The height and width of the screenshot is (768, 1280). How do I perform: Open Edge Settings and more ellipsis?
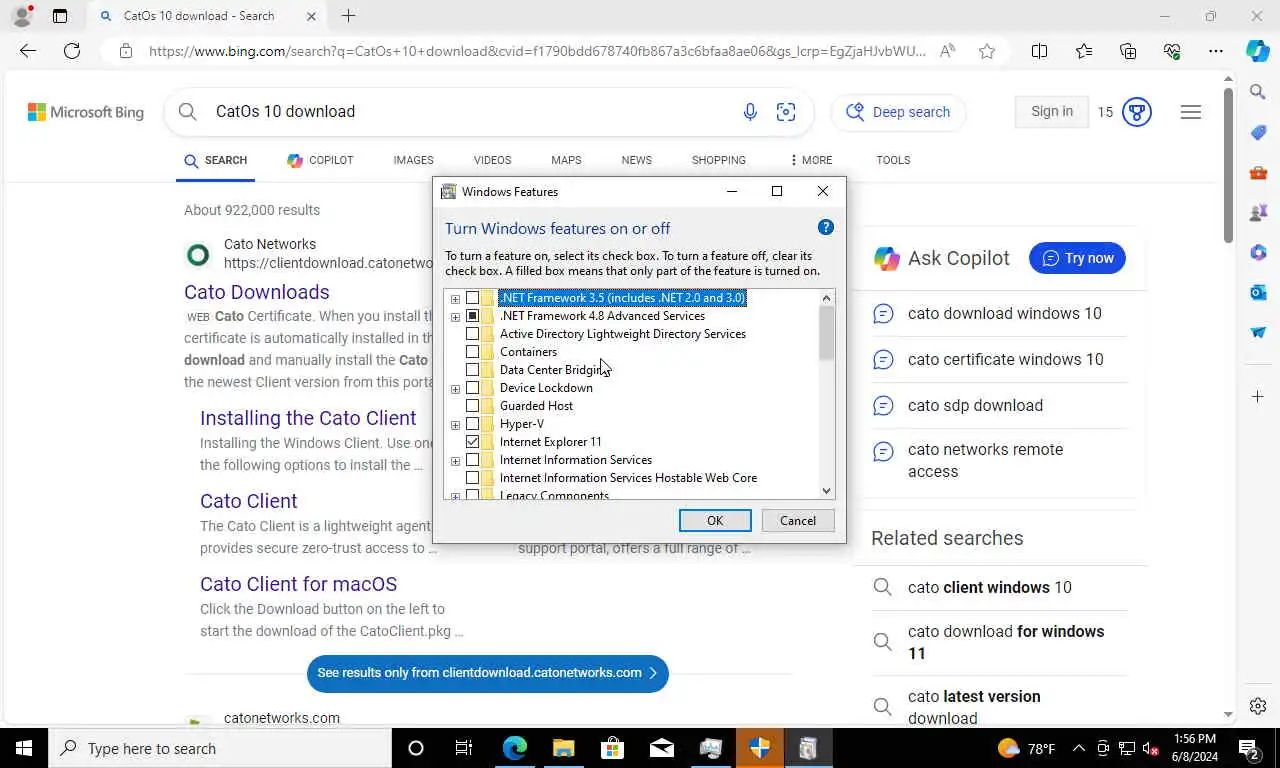pos(1215,51)
